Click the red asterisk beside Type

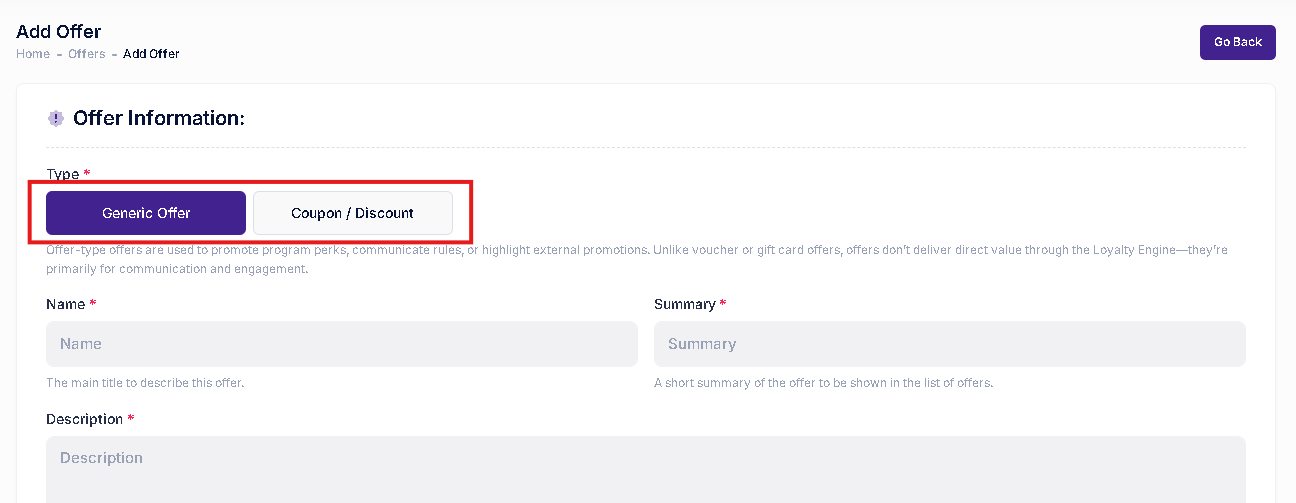point(87,174)
